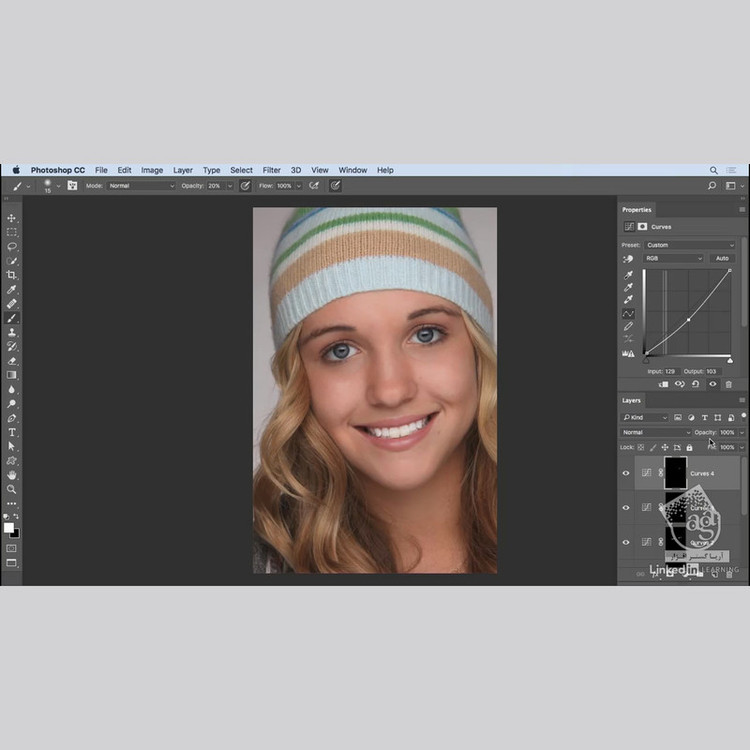This screenshot has height=750, width=750.
Task: Open the RGB channel dropdown
Action: (x=673, y=258)
